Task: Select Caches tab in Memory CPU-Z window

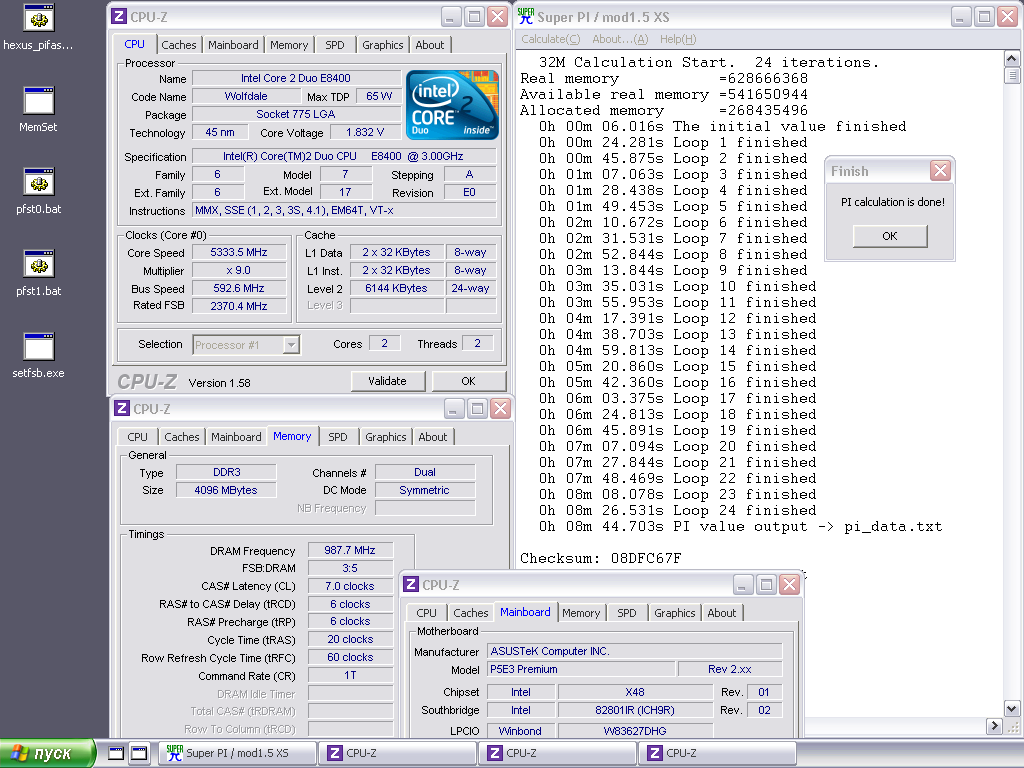Action: [182, 437]
